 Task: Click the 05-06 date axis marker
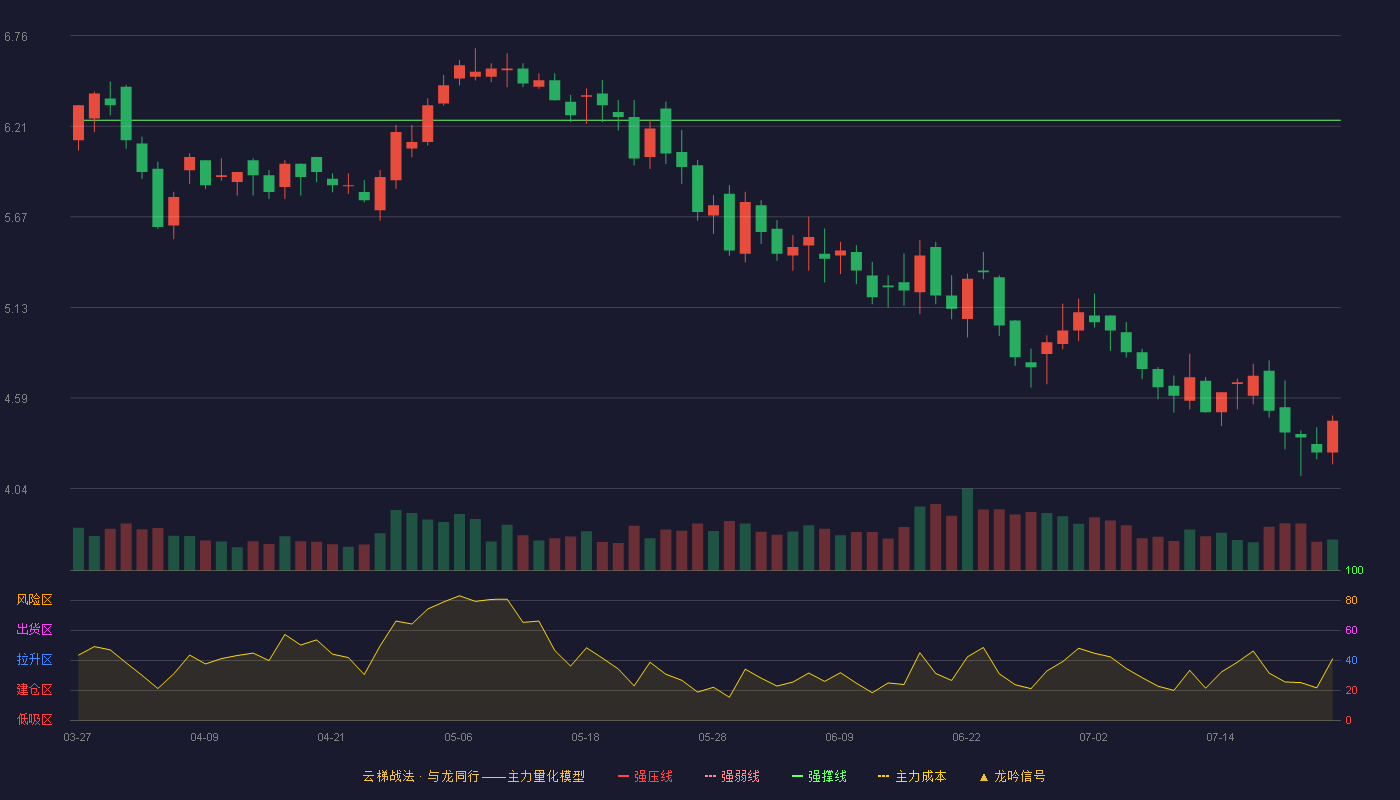click(x=458, y=737)
